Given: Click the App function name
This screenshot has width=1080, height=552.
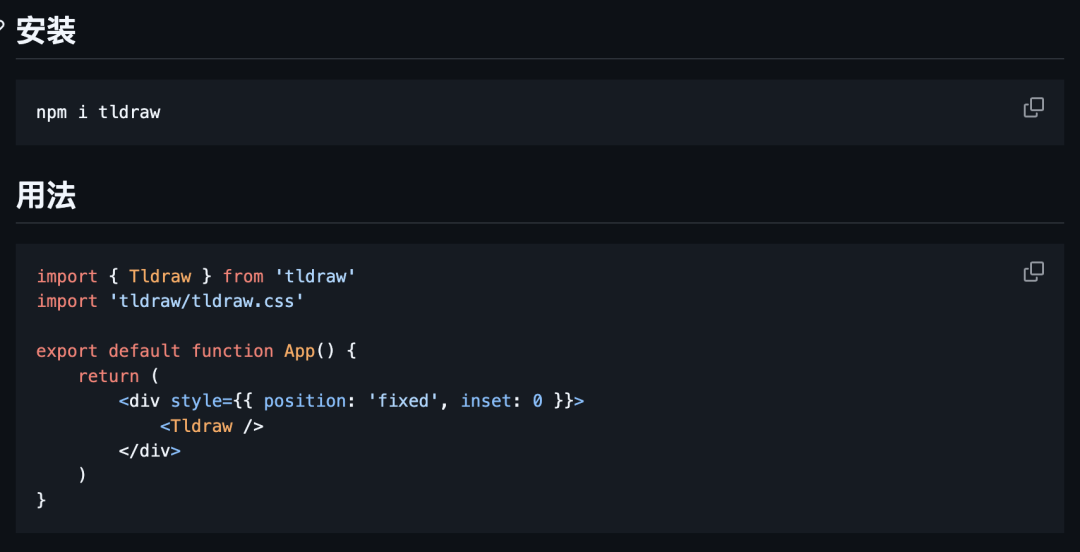Looking at the screenshot, I should tap(300, 351).
